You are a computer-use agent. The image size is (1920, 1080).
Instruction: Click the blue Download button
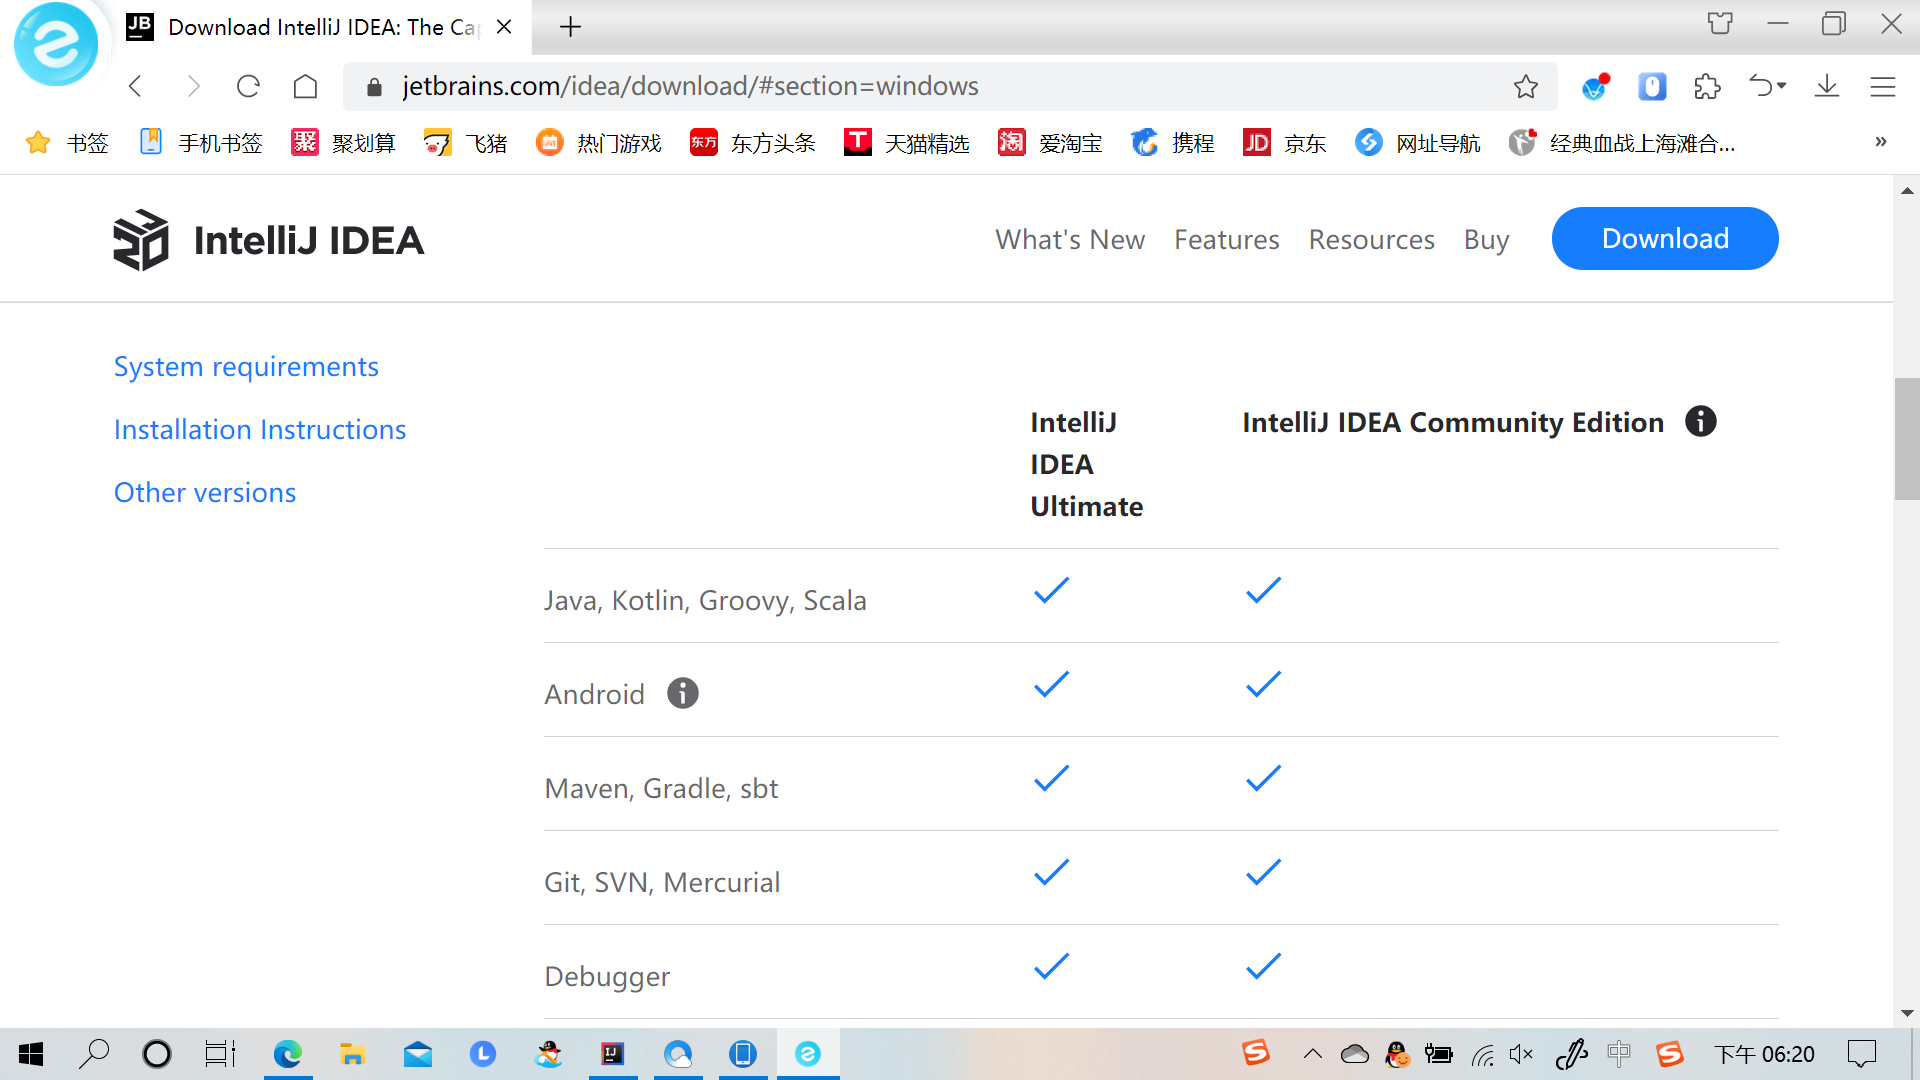[1664, 239]
